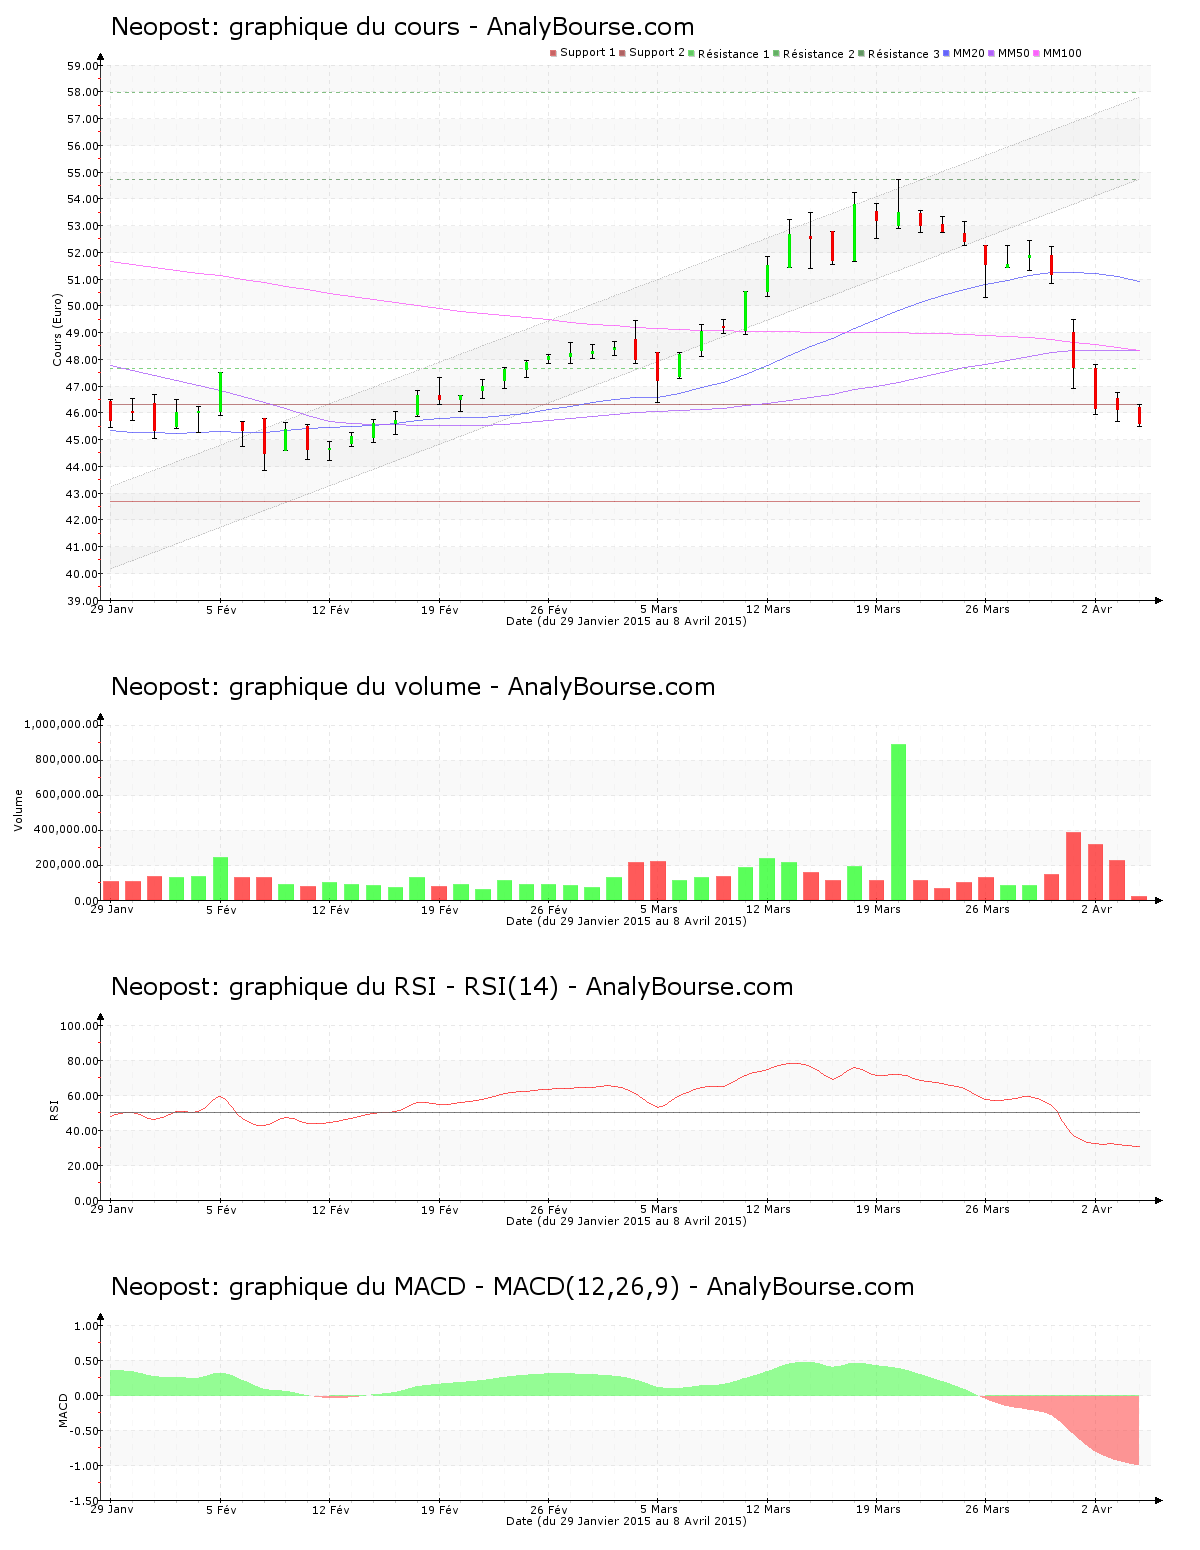Click the tallest green volume bar
1200x1550 pixels.
pyautogui.click(x=898, y=822)
